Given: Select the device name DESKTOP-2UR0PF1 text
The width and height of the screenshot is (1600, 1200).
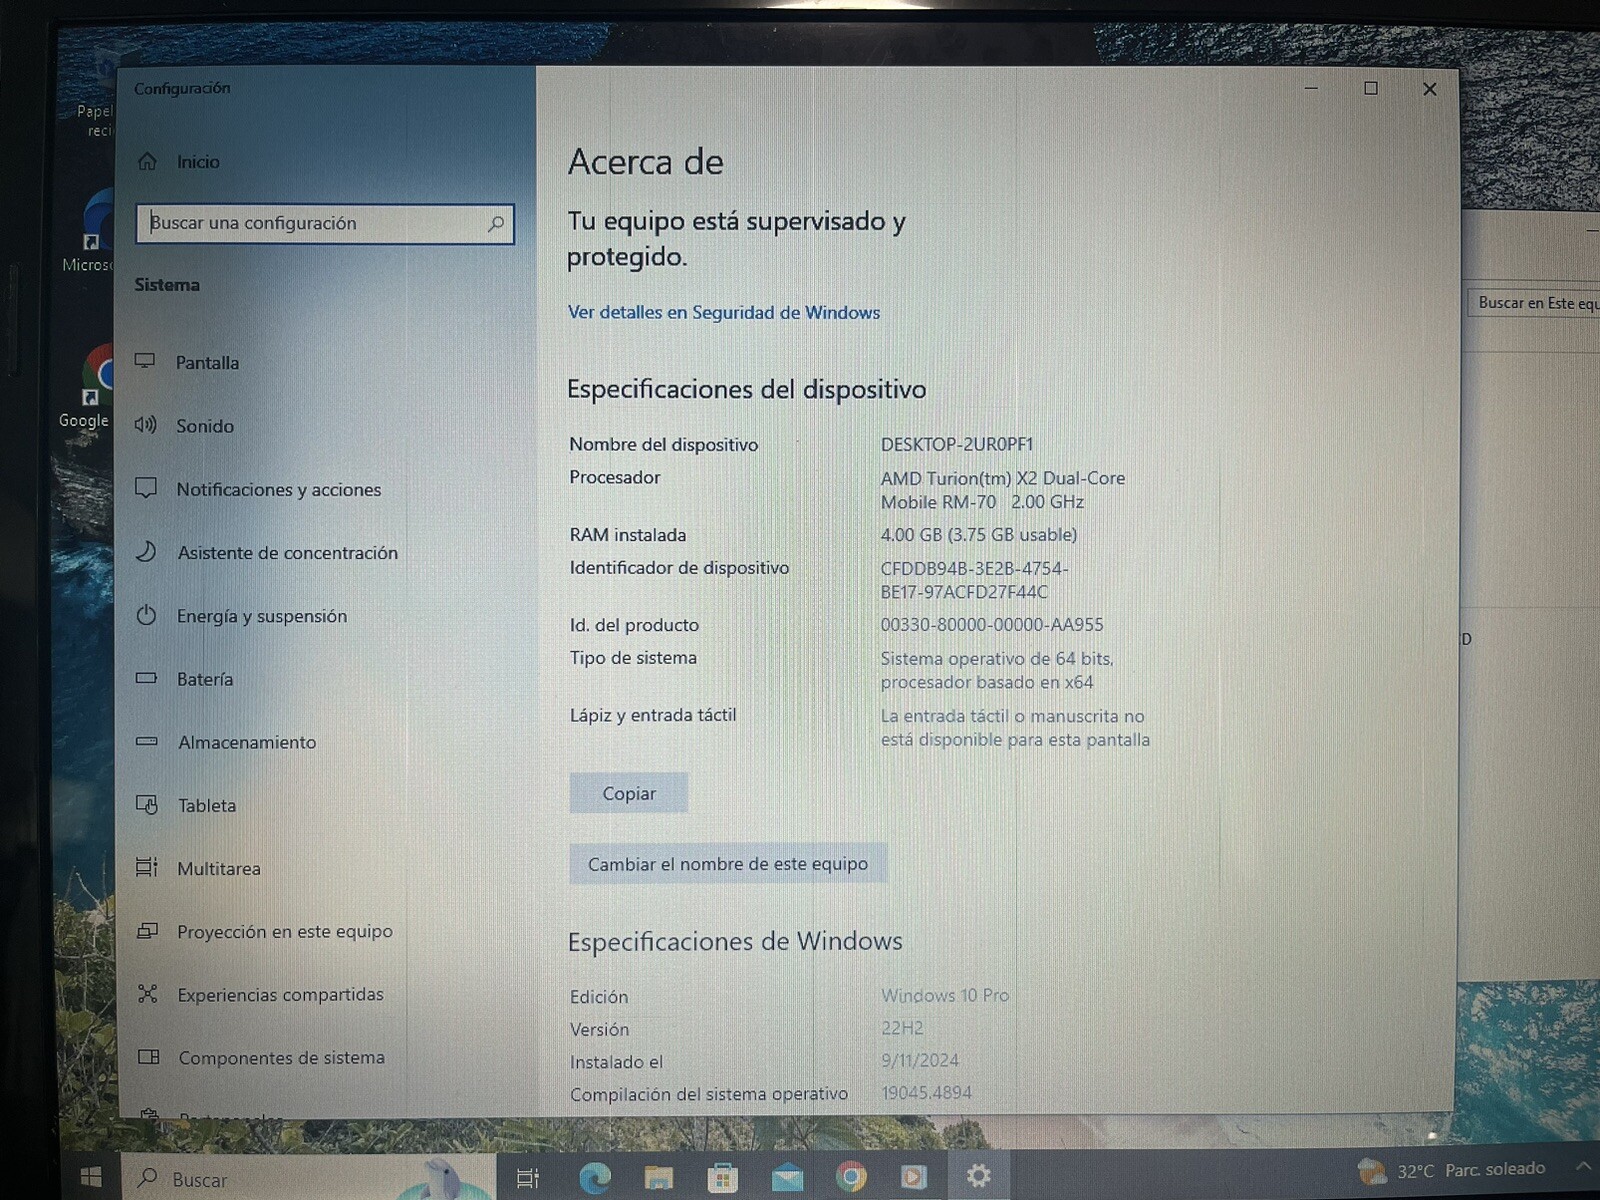Looking at the screenshot, I should point(957,444).
